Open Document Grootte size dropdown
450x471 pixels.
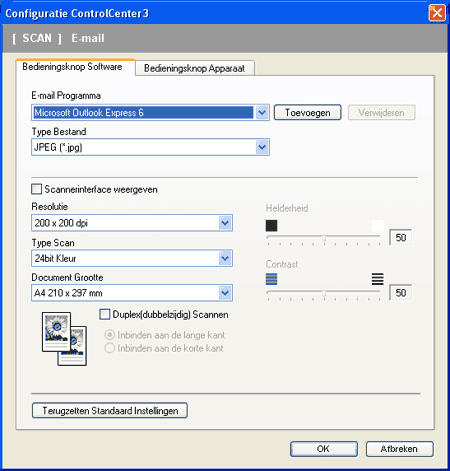(x=225, y=293)
